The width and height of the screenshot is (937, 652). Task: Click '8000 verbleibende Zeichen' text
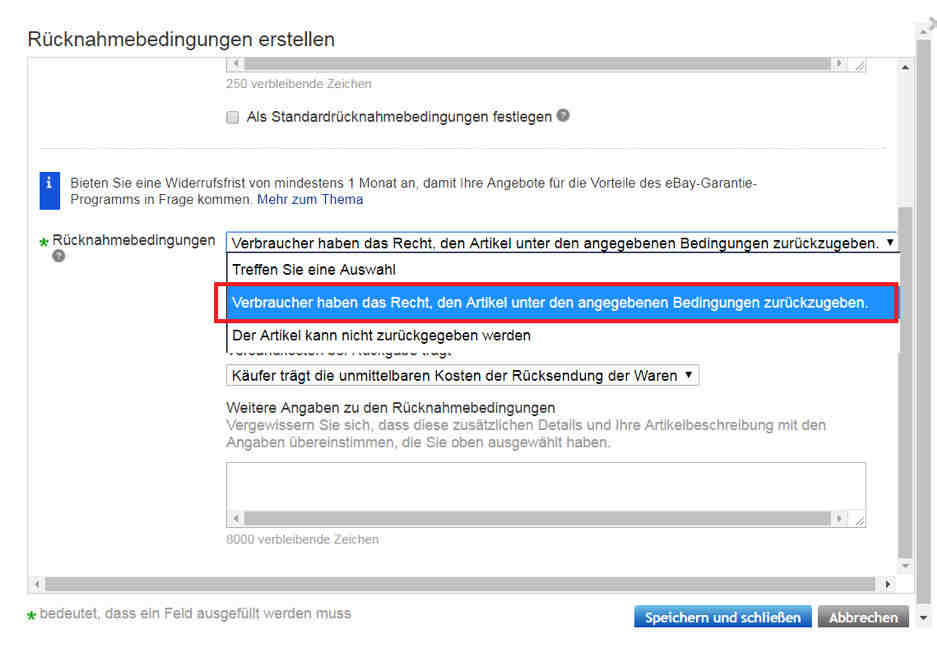pyautogui.click(x=302, y=539)
